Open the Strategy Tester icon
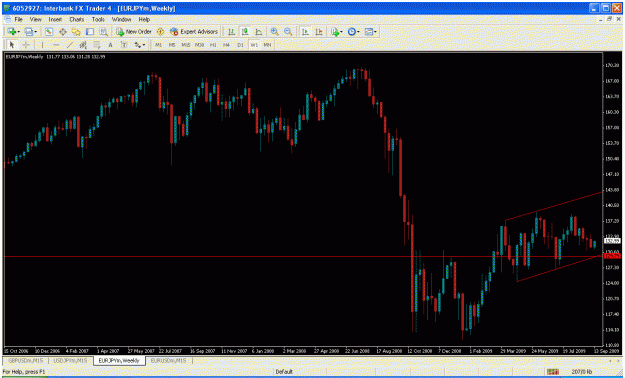This screenshot has height=378, width=625. 104,32
